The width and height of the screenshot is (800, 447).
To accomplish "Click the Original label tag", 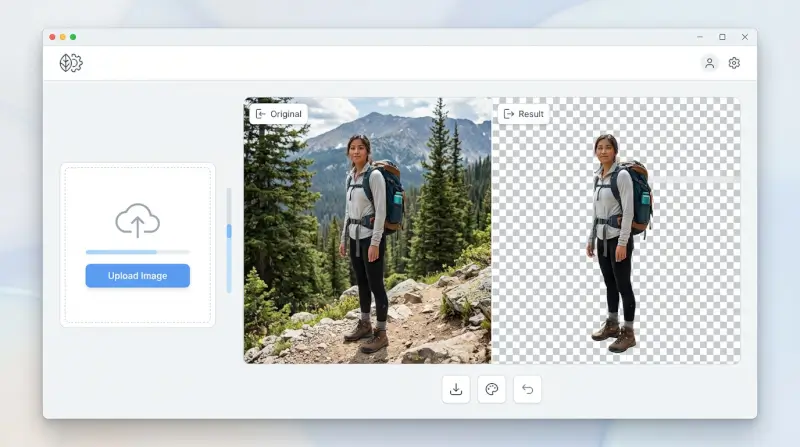I will [279, 114].
